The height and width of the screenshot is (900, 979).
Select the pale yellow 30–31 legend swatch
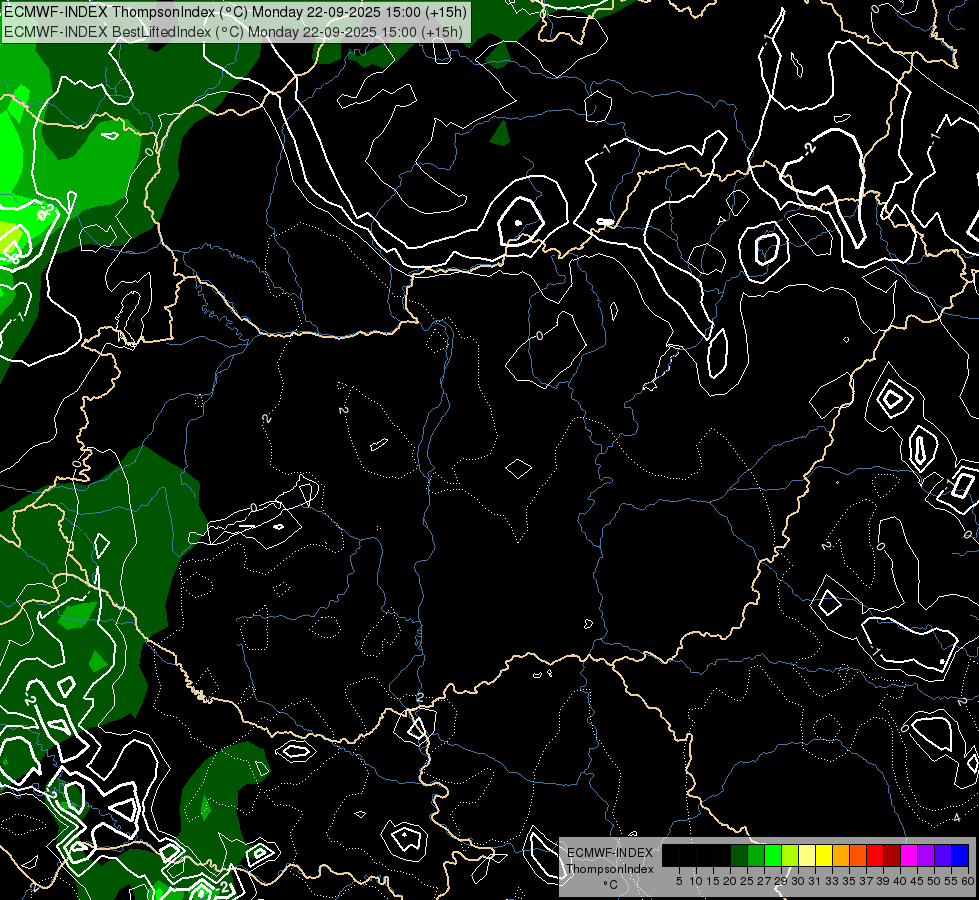[x=807, y=856]
